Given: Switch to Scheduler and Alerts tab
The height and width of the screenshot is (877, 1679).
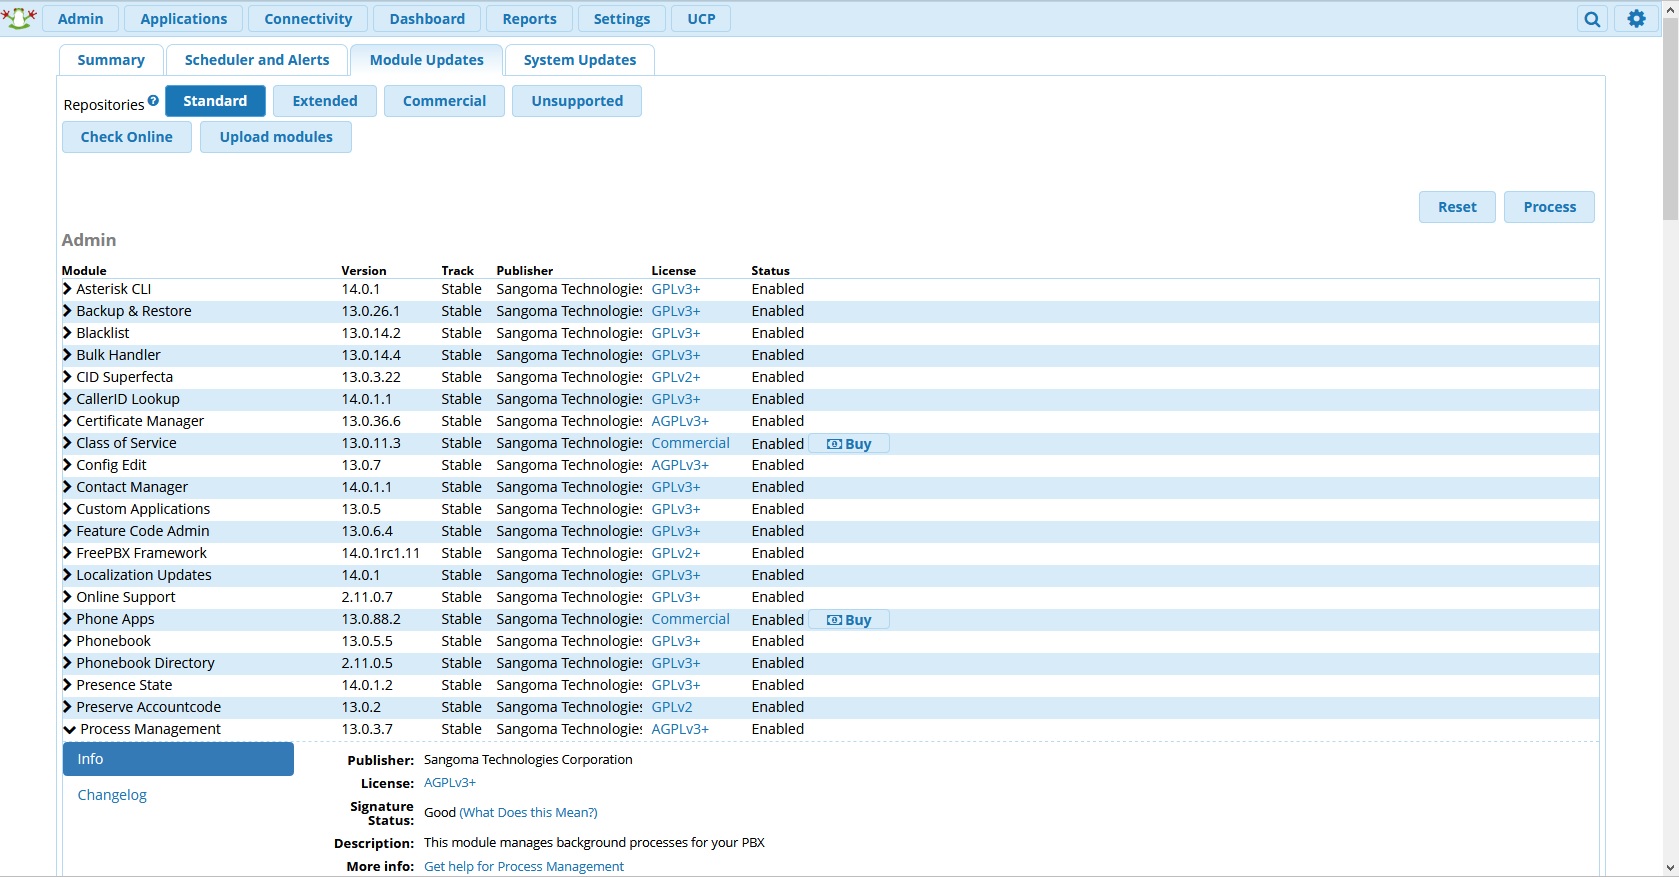Looking at the screenshot, I should click(257, 60).
